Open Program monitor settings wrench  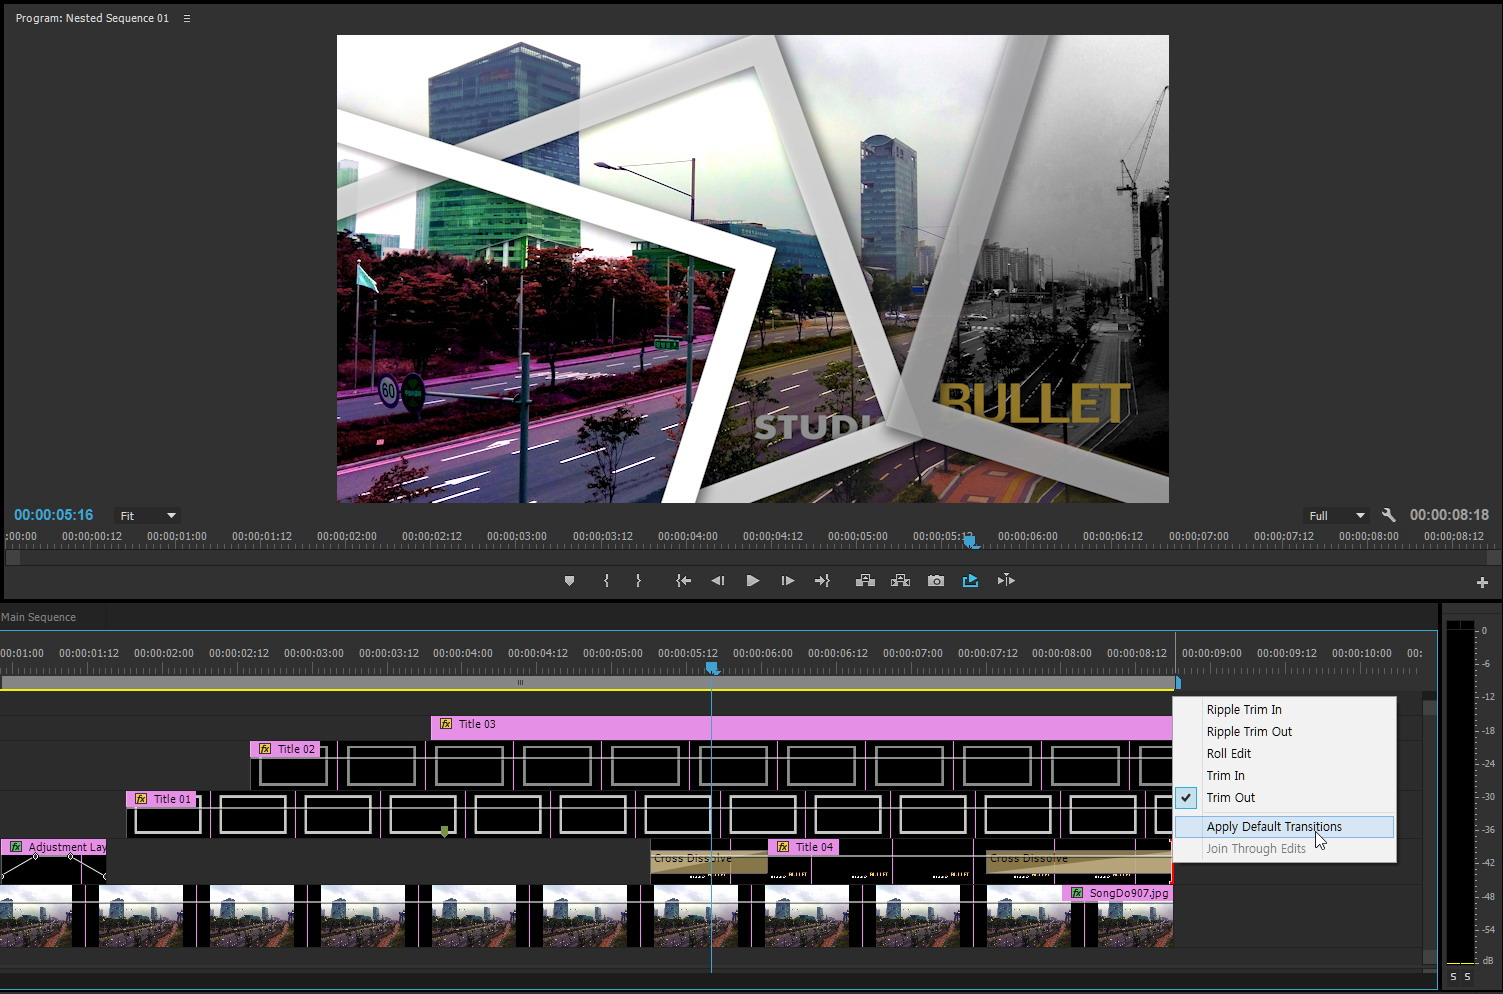pos(1388,515)
